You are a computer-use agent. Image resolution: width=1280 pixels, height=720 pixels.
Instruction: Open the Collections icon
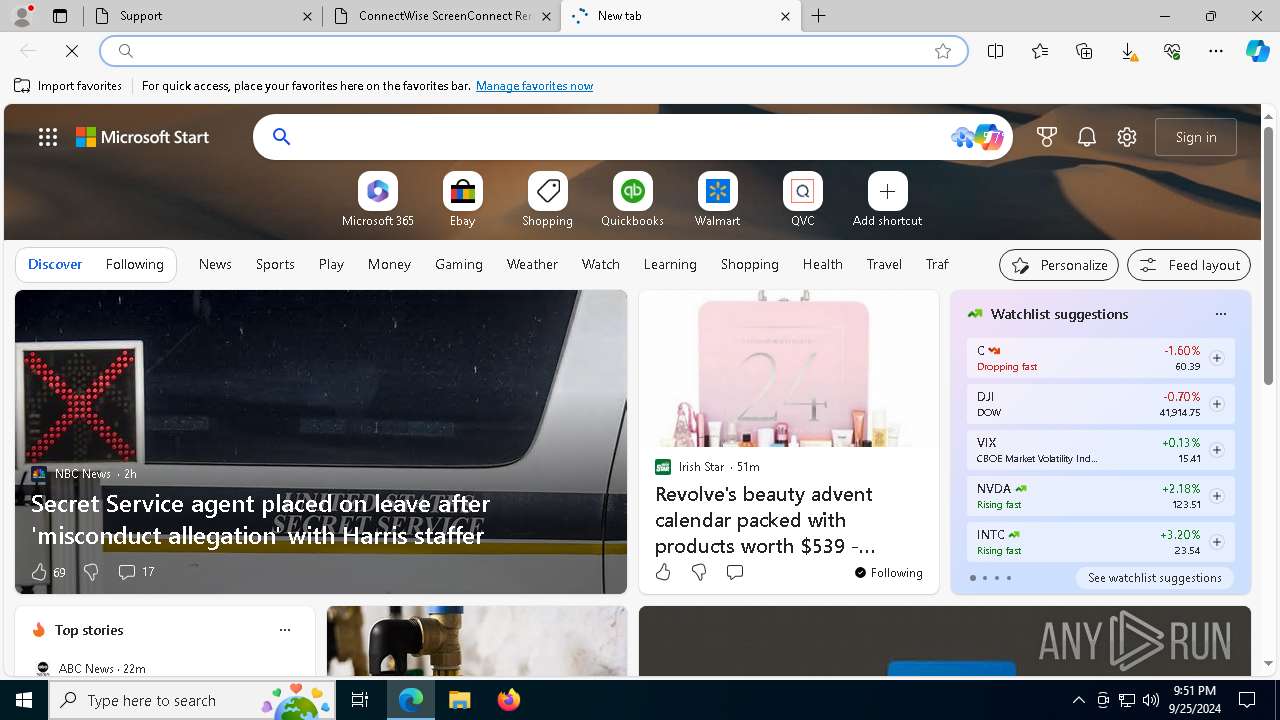(1084, 51)
